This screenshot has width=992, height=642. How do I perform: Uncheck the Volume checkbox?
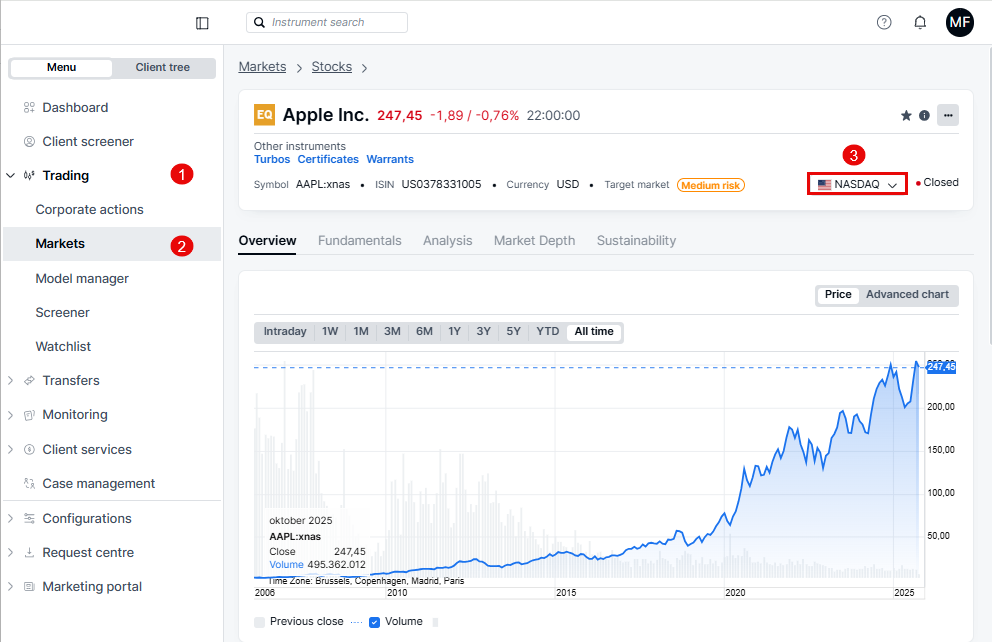[x=374, y=622]
